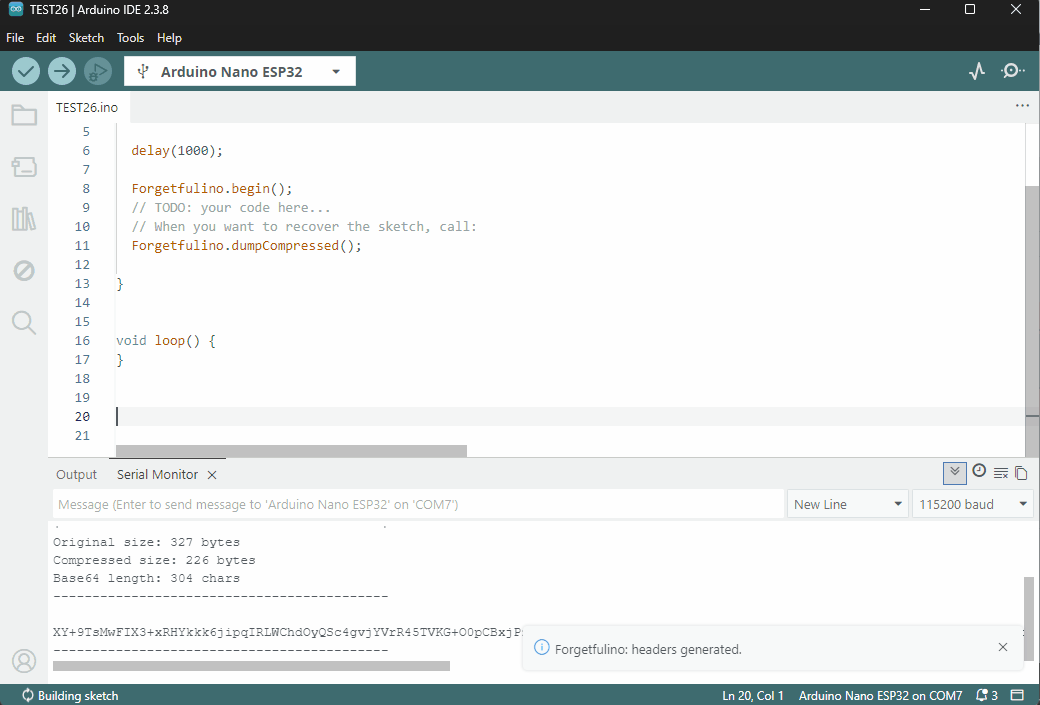Click the void loop() line

[x=166, y=340]
